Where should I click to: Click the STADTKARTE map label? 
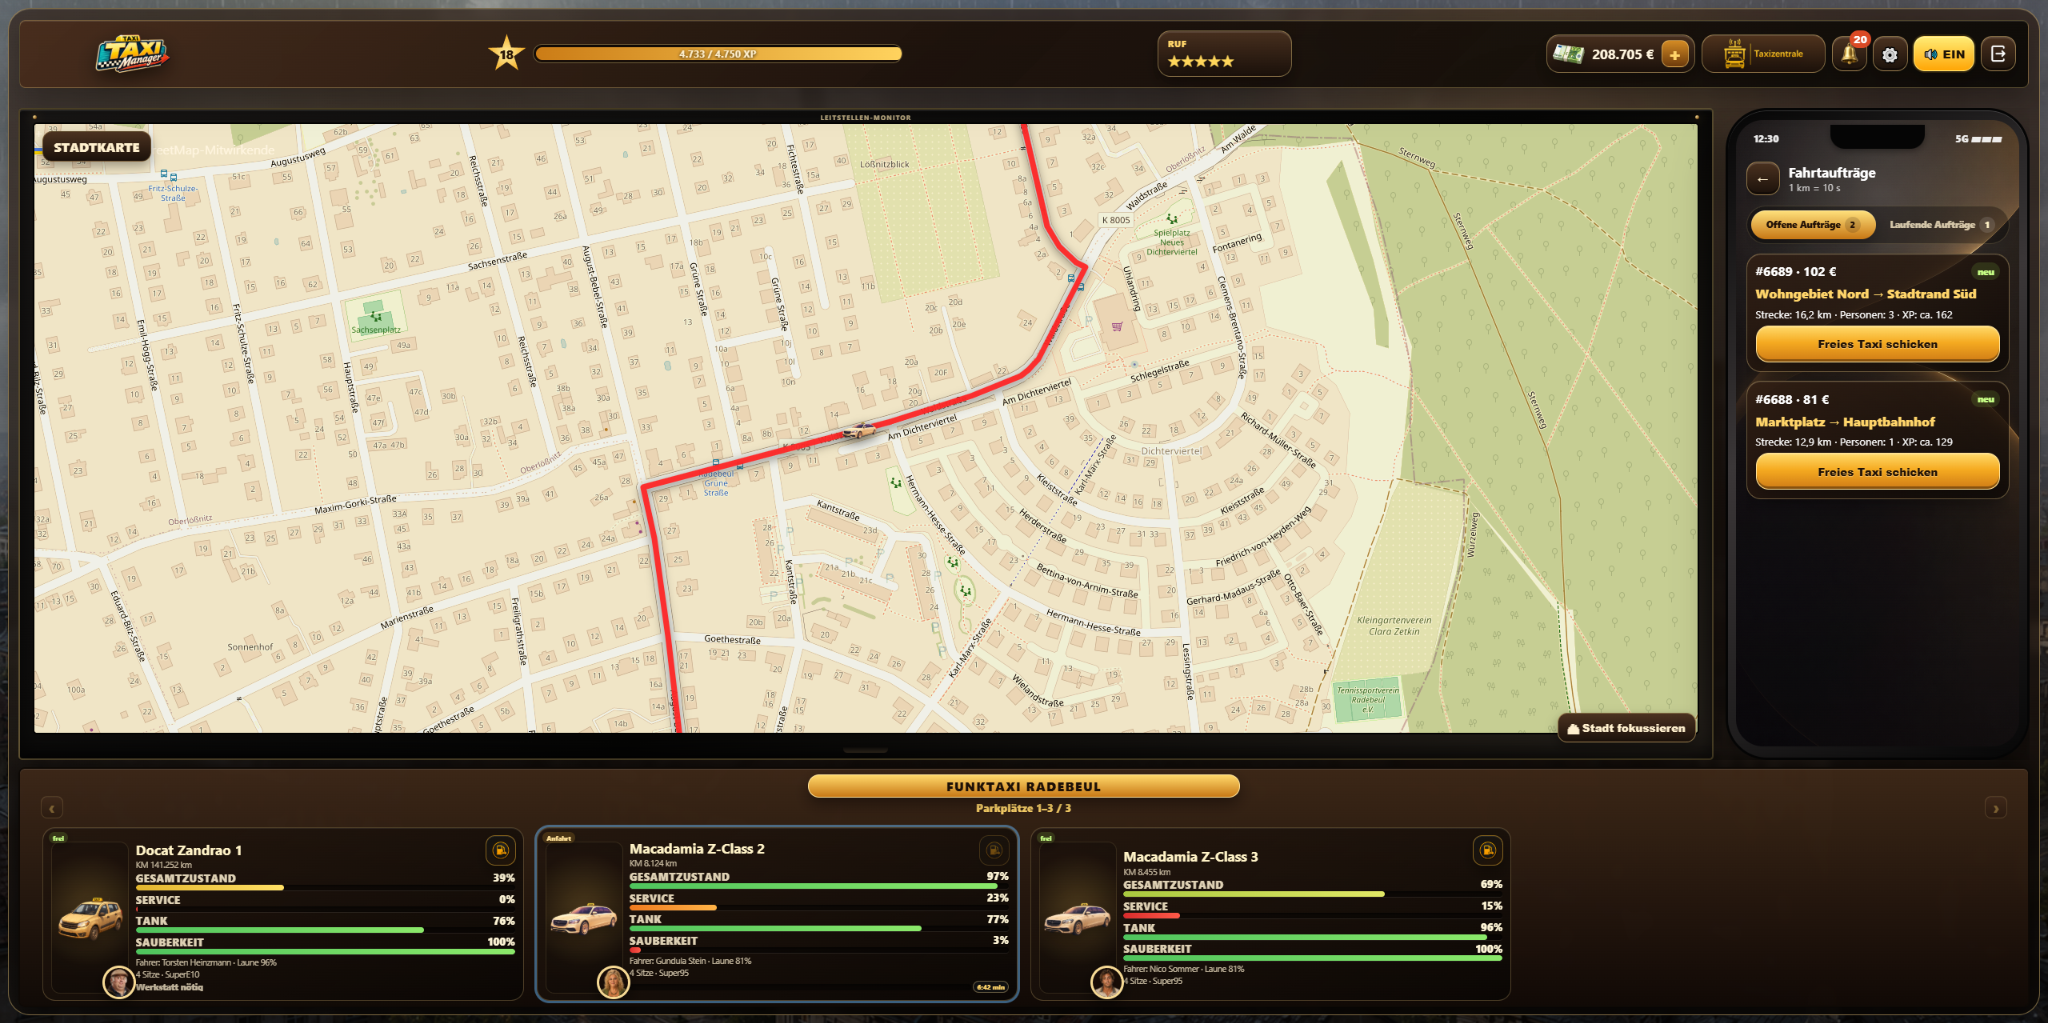(97, 147)
